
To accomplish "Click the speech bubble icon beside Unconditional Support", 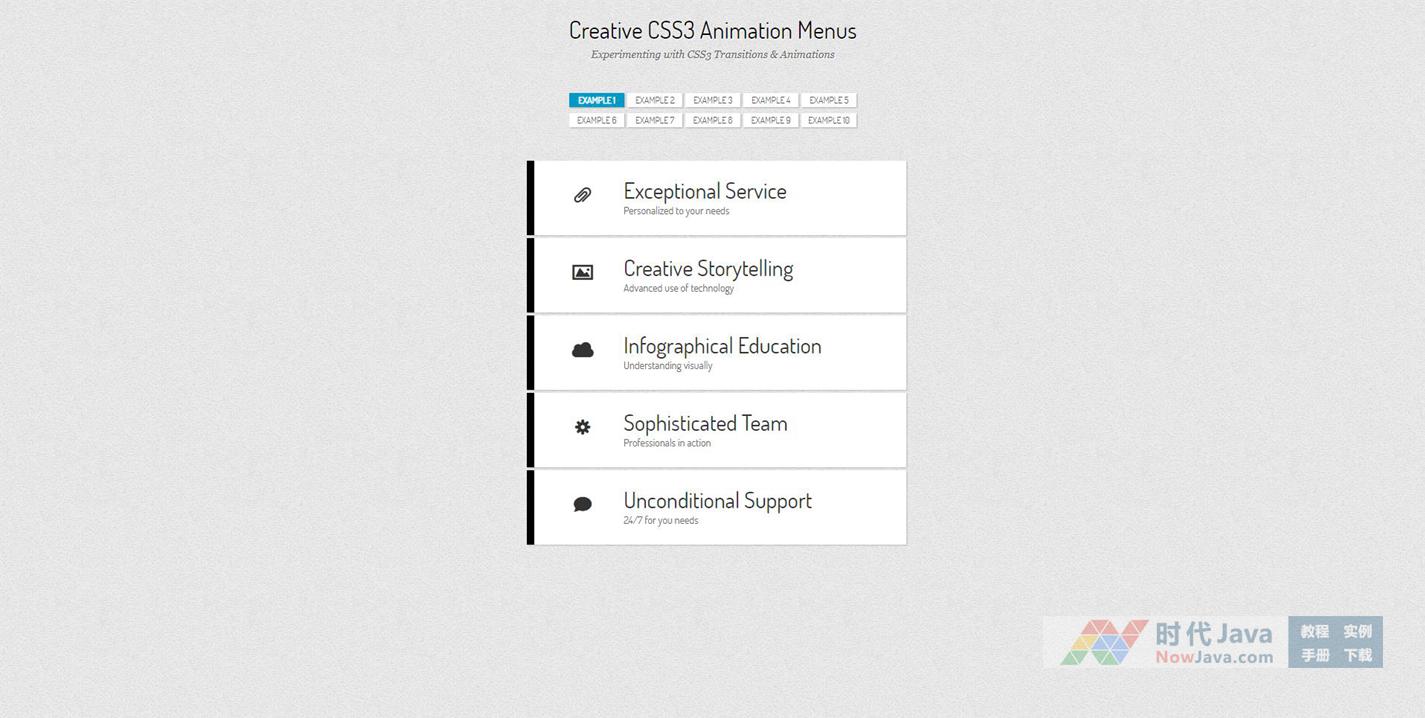I will [582, 504].
